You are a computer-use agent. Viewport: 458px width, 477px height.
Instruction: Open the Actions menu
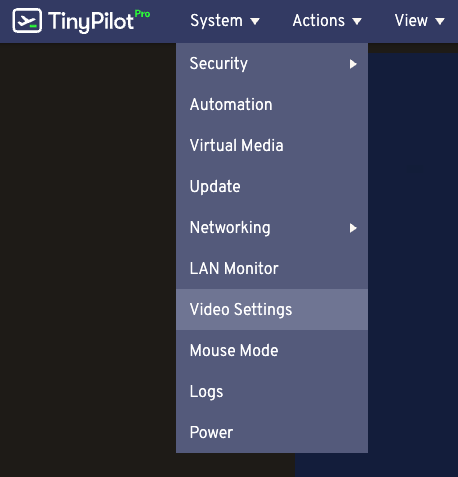(327, 21)
